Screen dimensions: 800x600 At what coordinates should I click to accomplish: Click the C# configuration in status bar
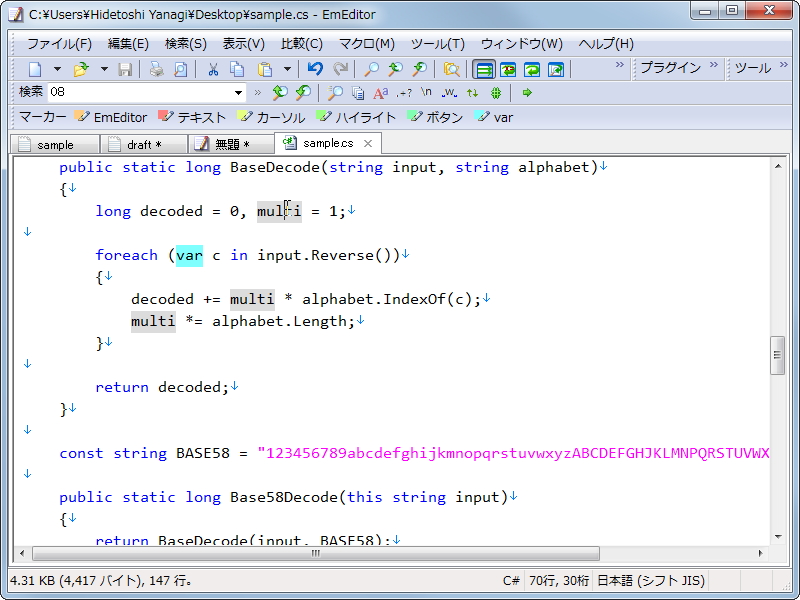(511, 581)
